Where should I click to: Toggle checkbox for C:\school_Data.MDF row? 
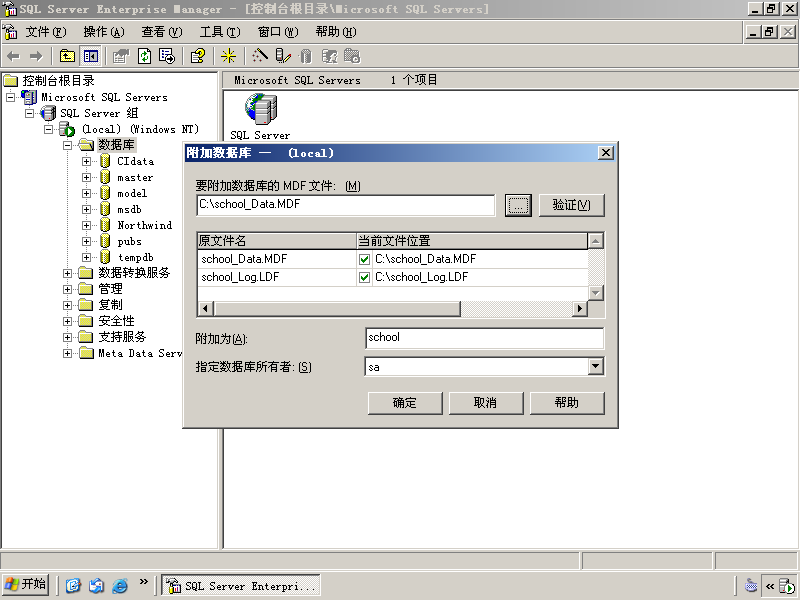[364, 259]
